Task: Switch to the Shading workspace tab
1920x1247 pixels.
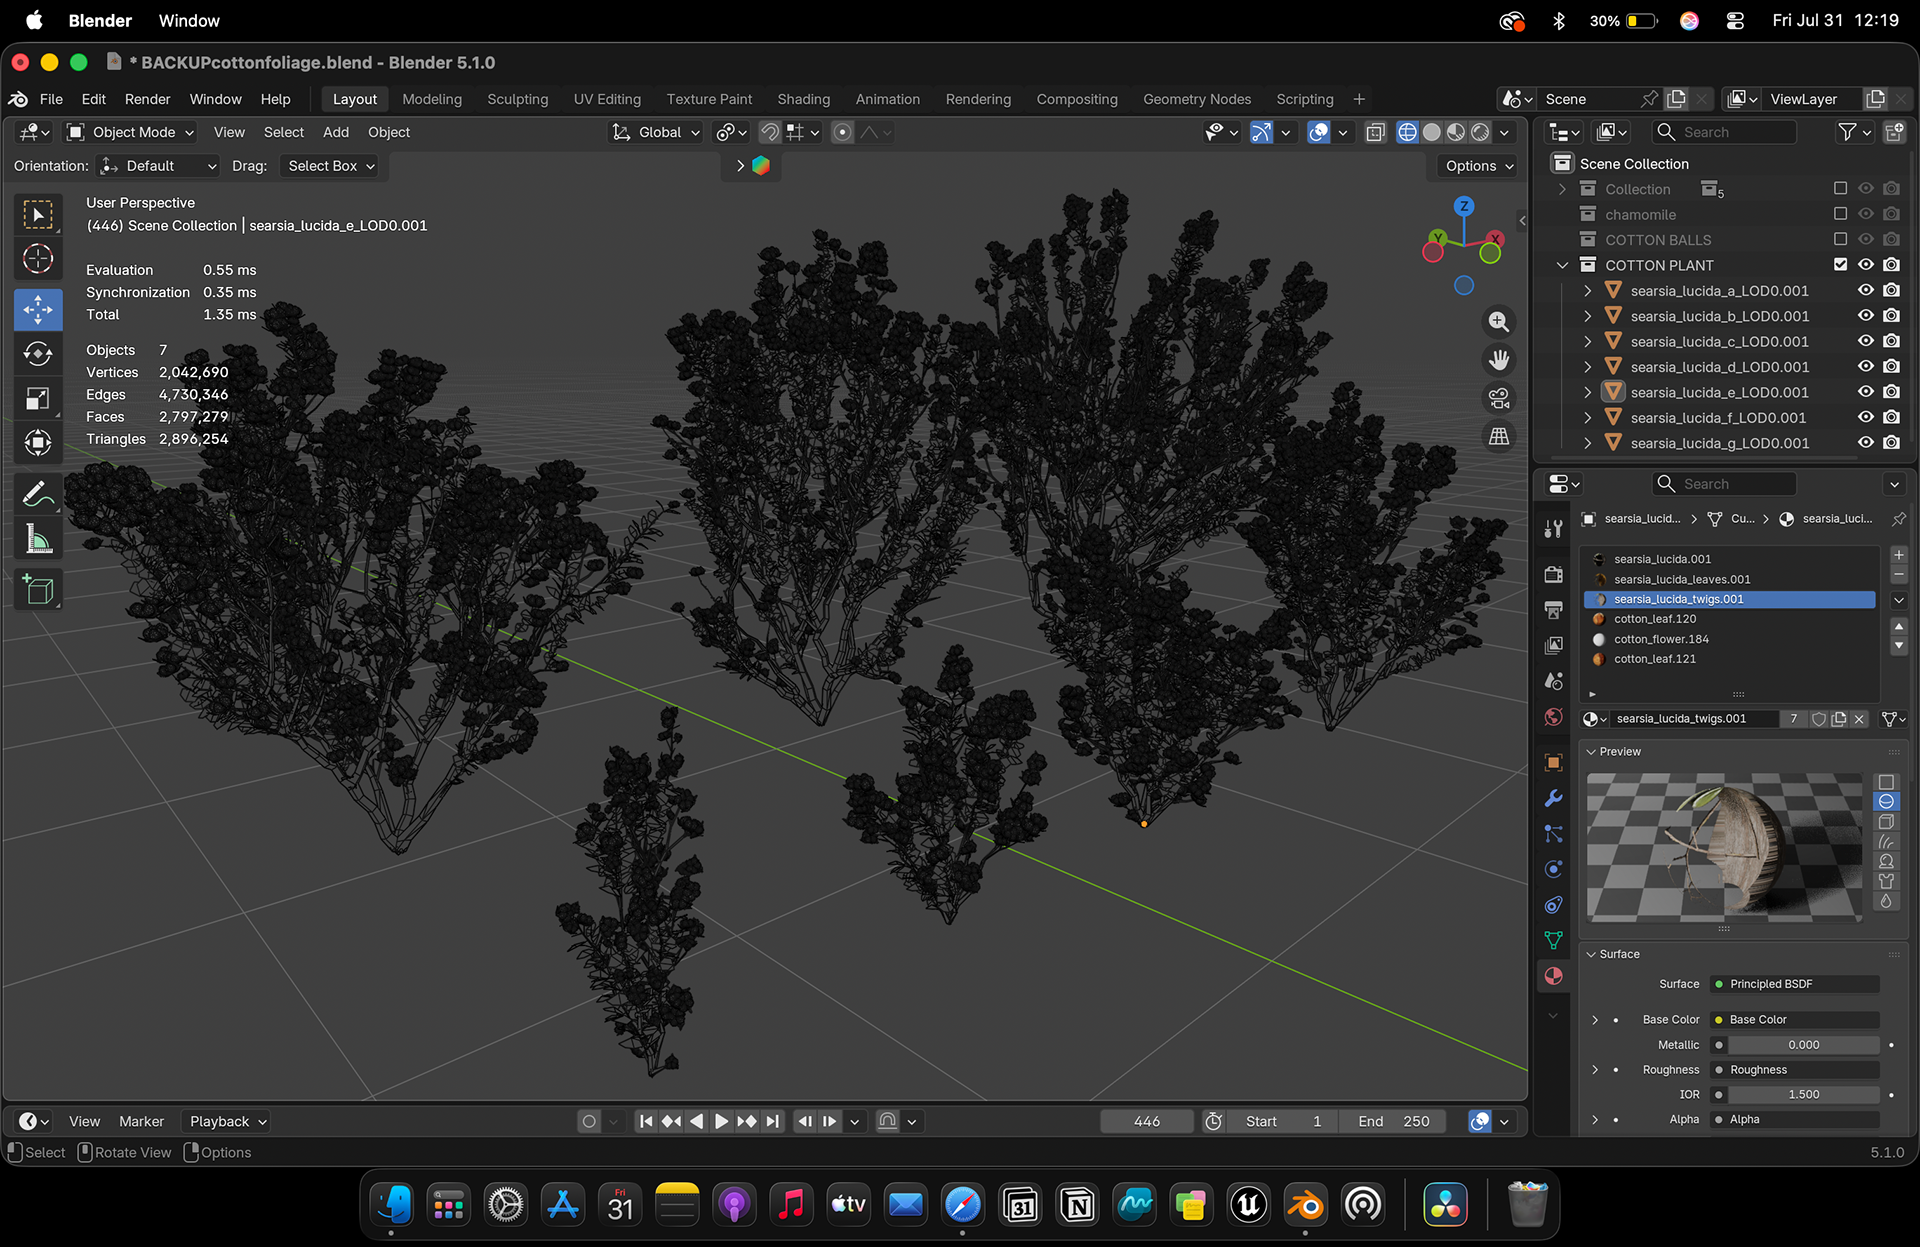Action: click(803, 99)
